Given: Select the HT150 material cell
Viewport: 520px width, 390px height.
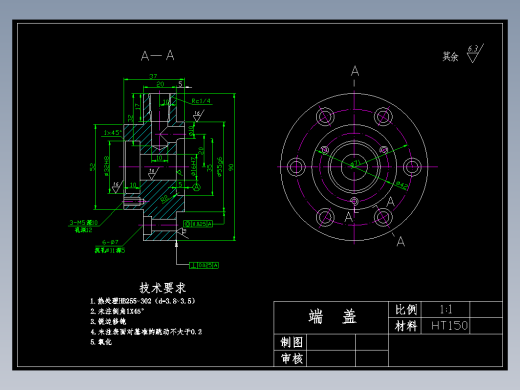Looking at the screenshot, I should 446,326.
